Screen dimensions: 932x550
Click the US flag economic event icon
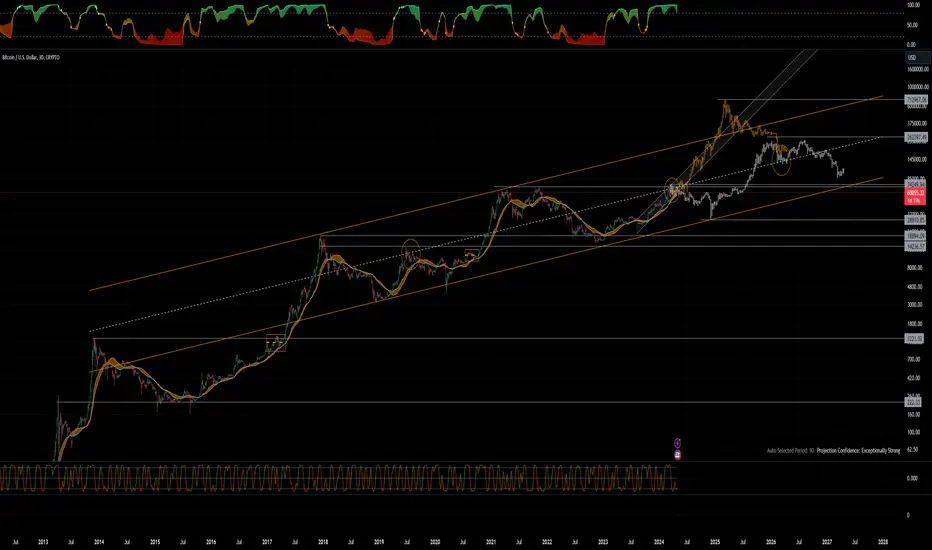click(677, 455)
